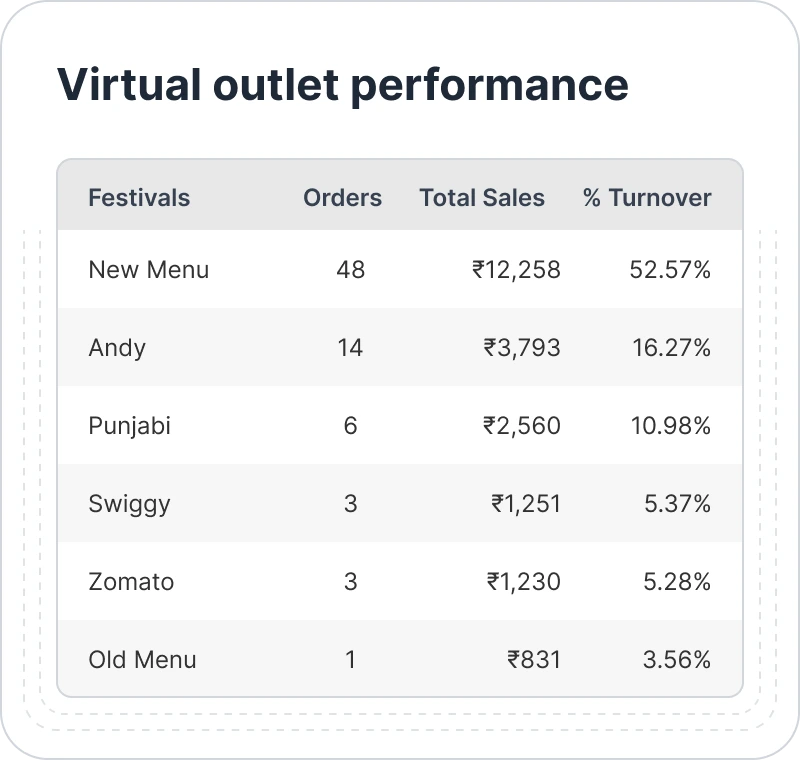
Task: Select the Old Menu row label
Action: click(142, 659)
